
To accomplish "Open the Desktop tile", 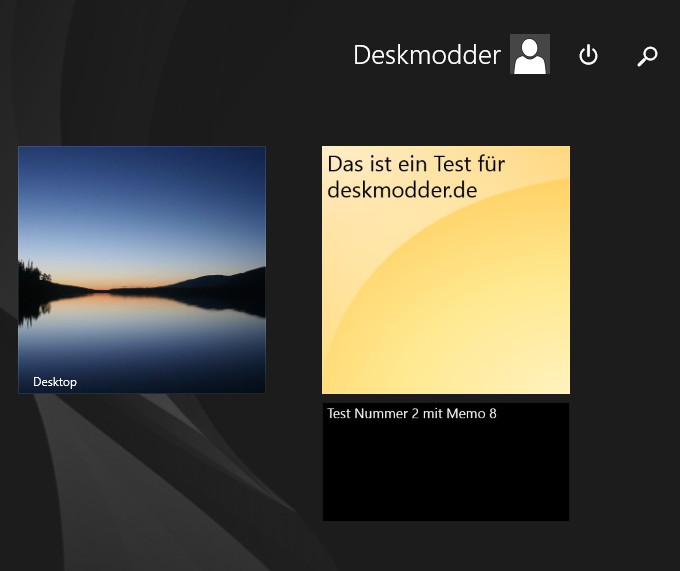I will point(142,270).
